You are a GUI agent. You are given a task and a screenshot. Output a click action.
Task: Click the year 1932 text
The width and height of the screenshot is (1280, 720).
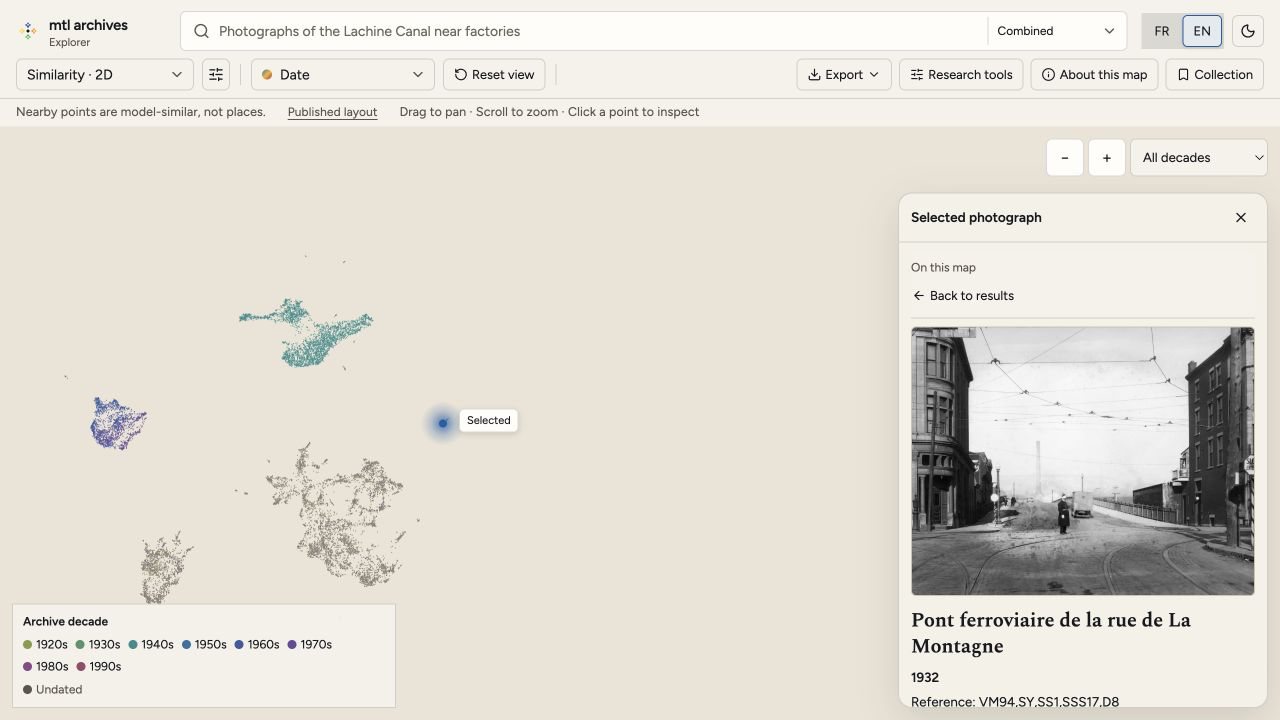925,678
